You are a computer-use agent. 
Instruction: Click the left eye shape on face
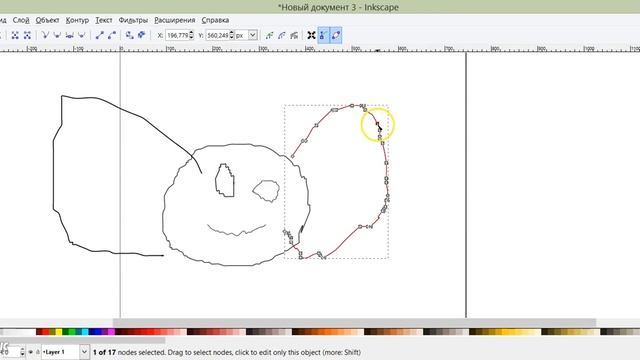224,180
